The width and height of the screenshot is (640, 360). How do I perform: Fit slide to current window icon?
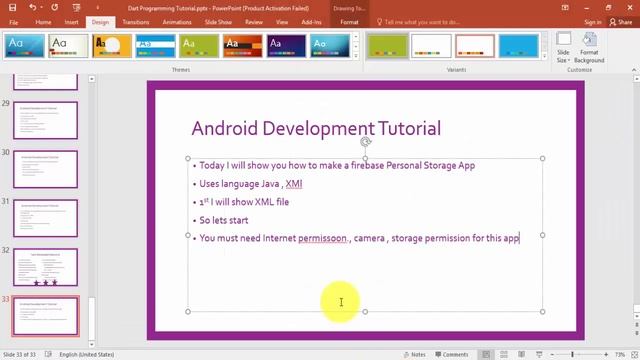point(634,354)
